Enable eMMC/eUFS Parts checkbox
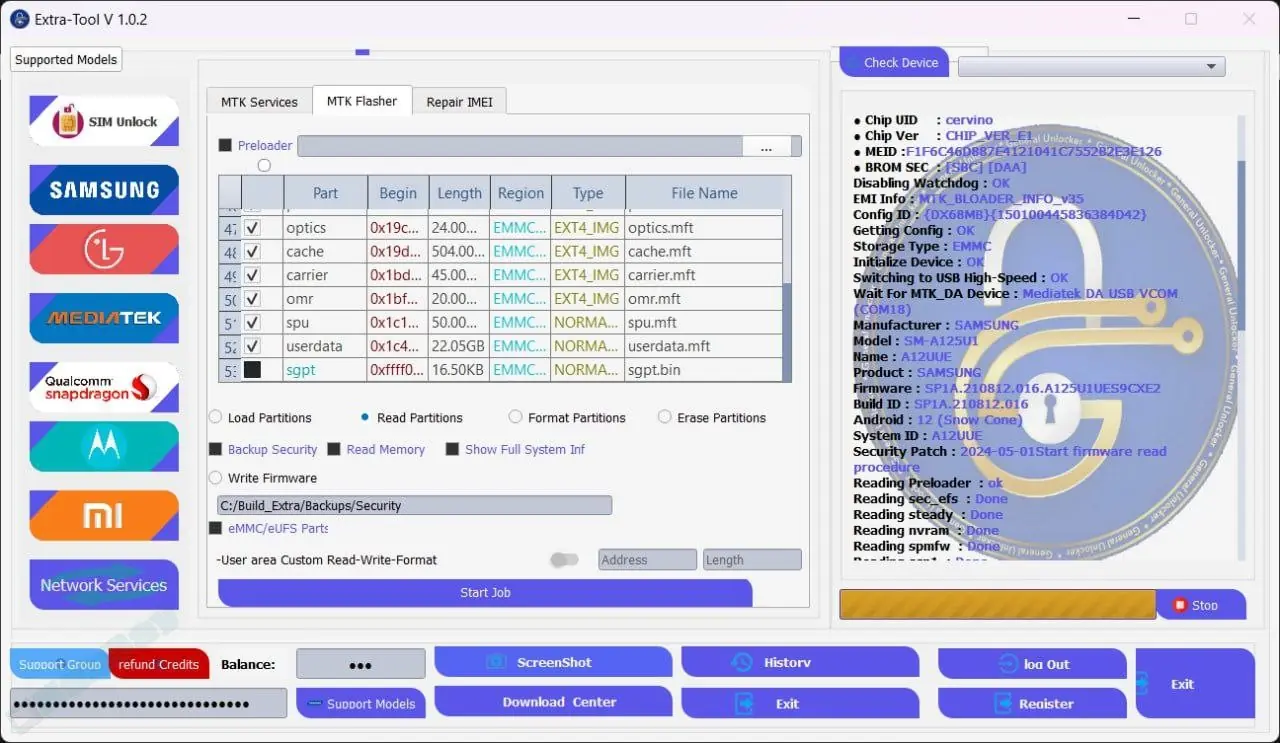The width and height of the screenshot is (1280, 743). point(215,528)
